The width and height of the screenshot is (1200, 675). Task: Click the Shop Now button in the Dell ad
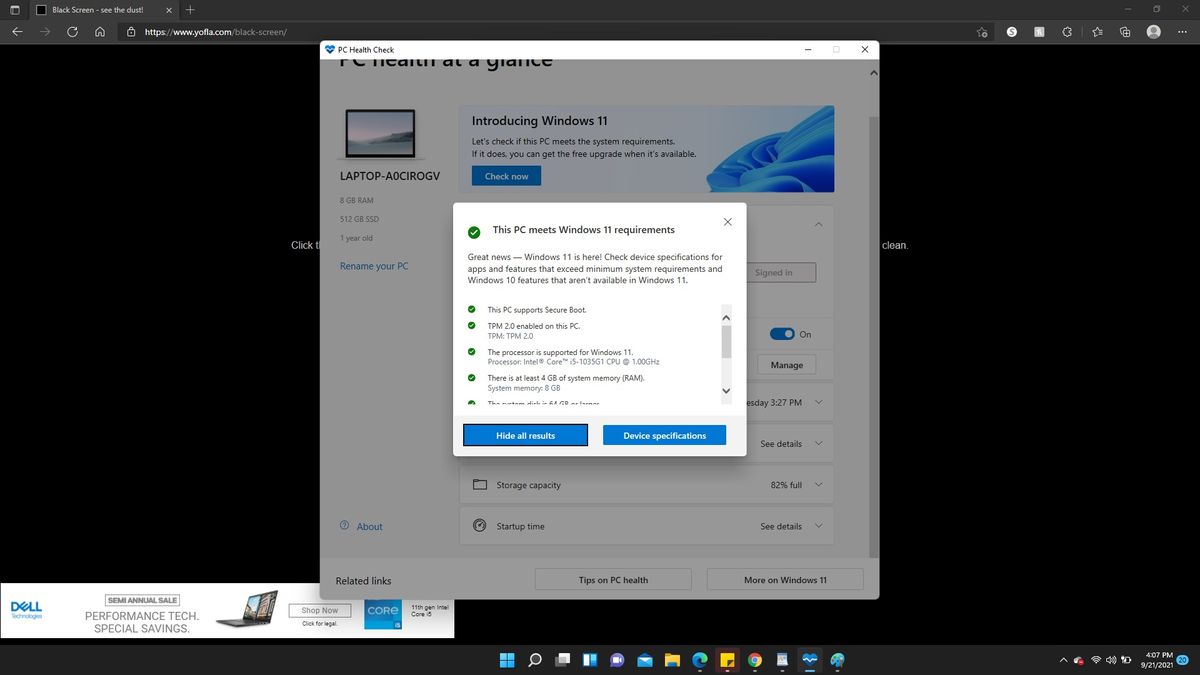pyautogui.click(x=318, y=610)
